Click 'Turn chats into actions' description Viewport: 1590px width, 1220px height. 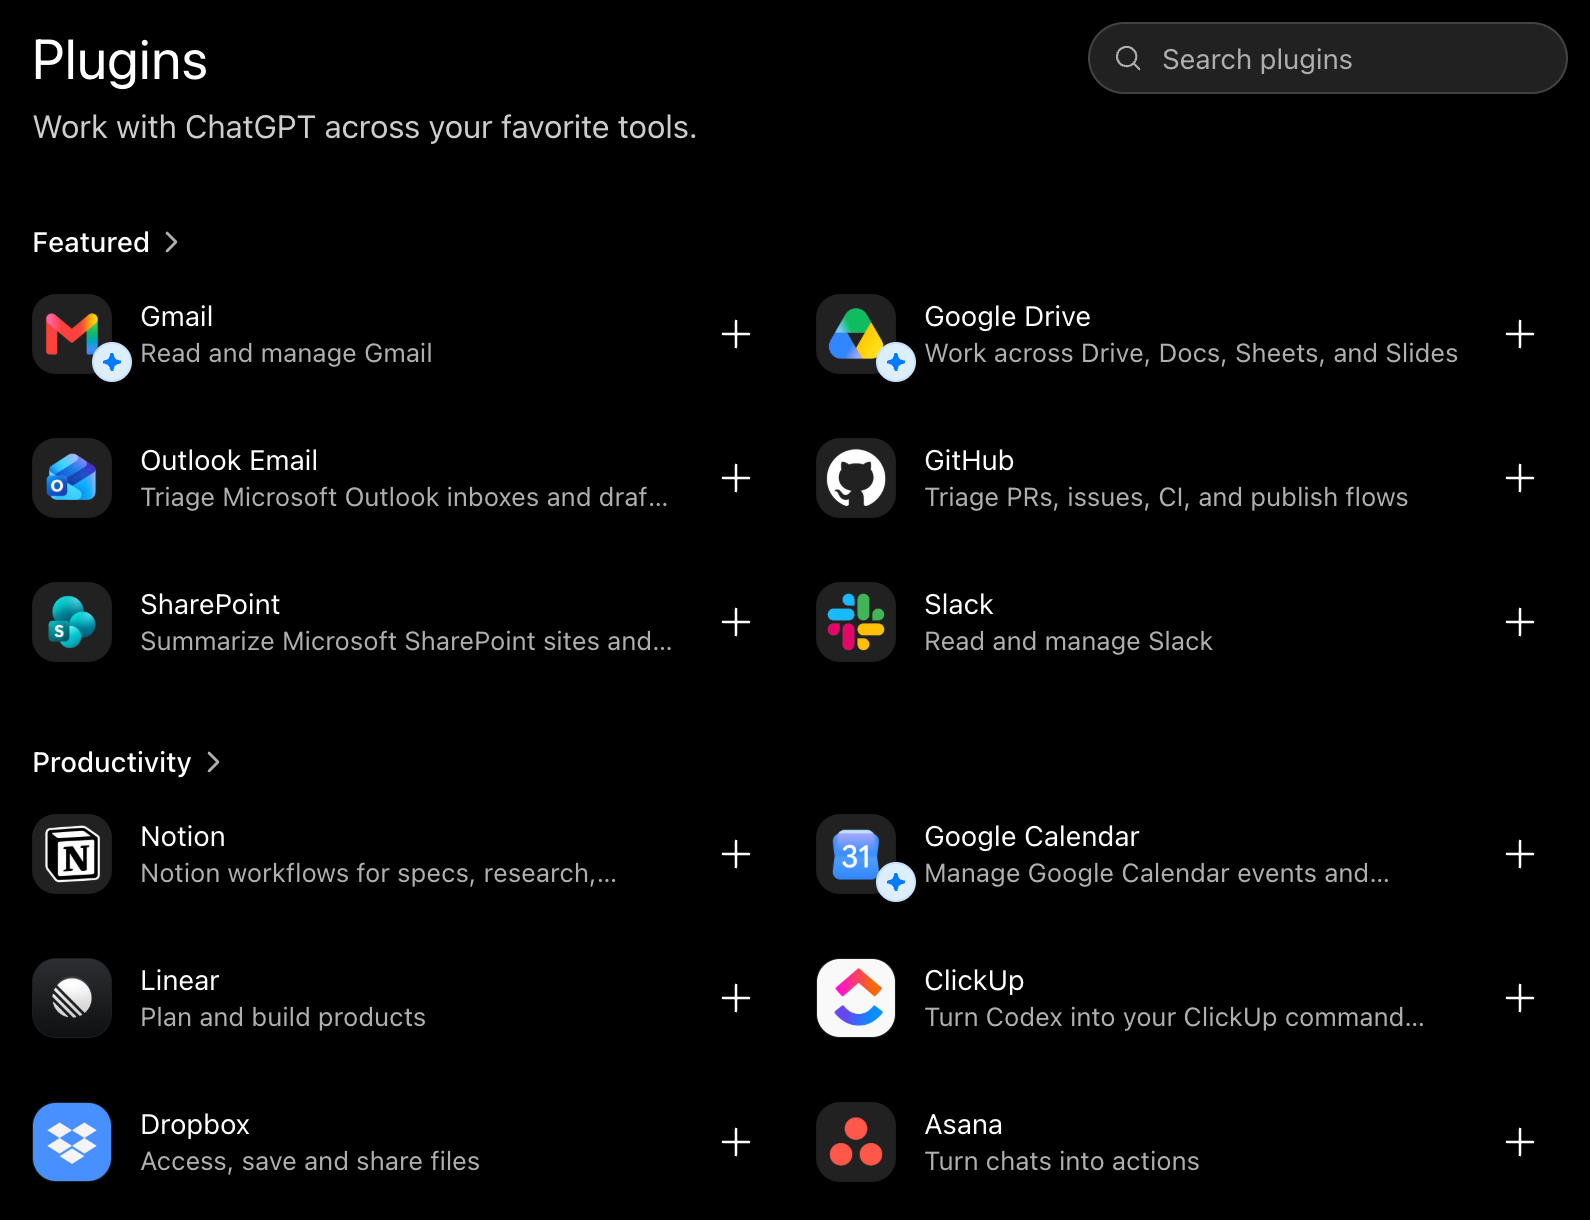[x=1062, y=1161]
